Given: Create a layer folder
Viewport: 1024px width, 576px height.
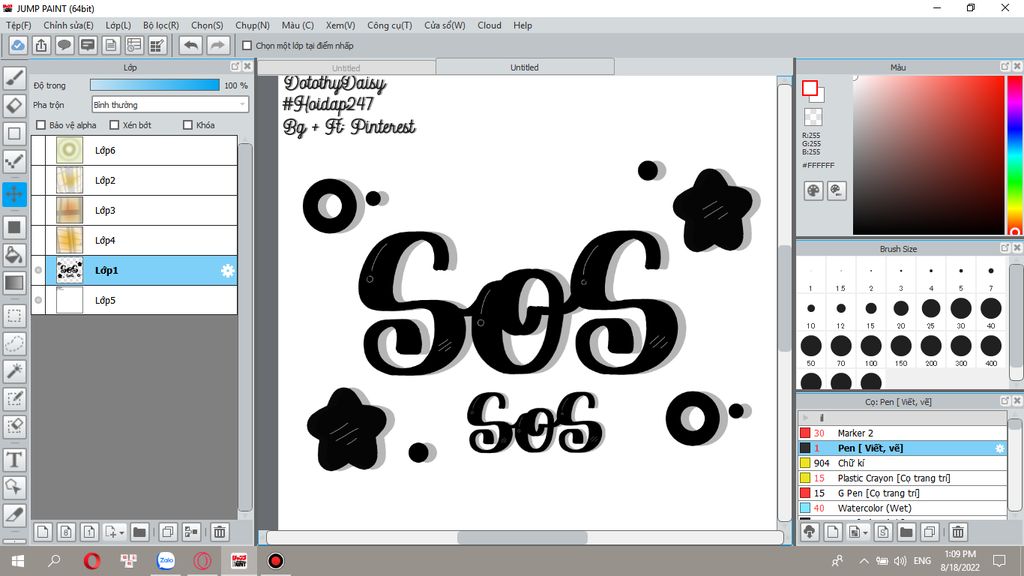Looking at the screenshot, I should tap(139, 532).
